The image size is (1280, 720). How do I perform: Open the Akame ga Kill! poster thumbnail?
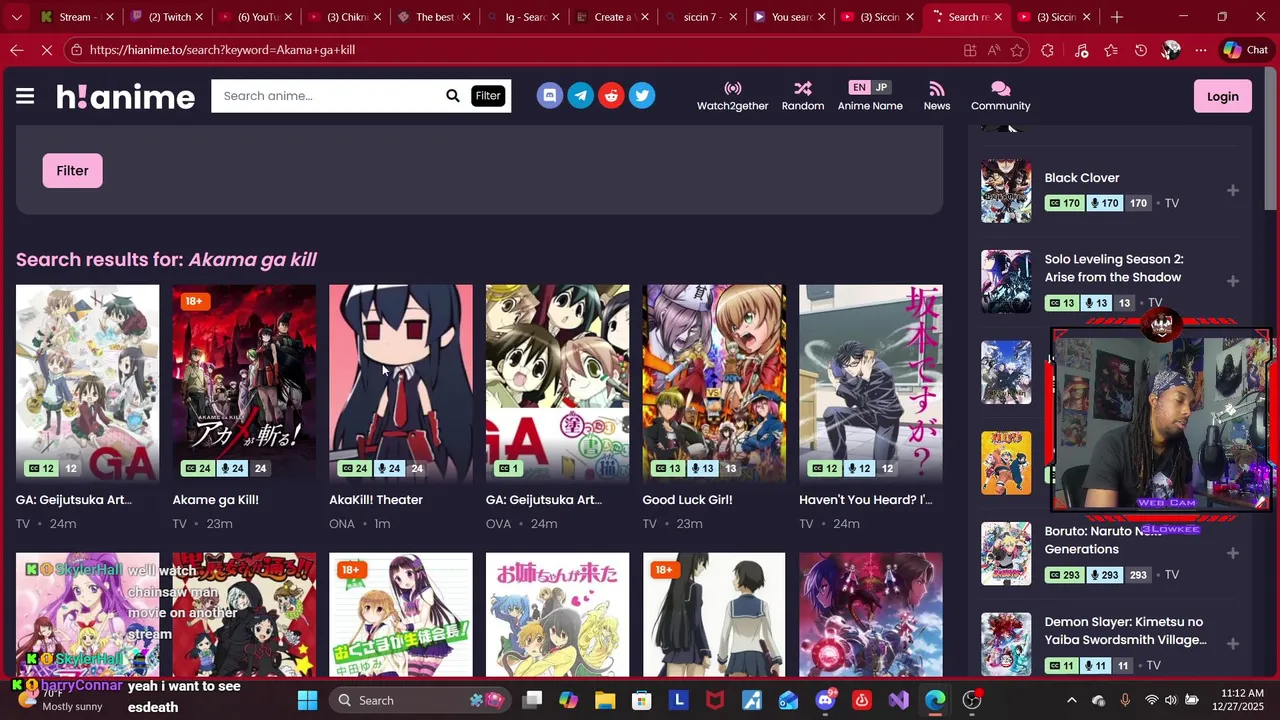pos(244,383)
